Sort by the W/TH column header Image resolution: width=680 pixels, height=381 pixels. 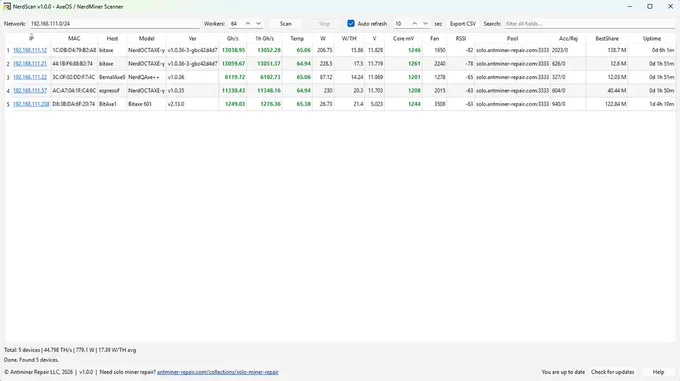point(349,39)
